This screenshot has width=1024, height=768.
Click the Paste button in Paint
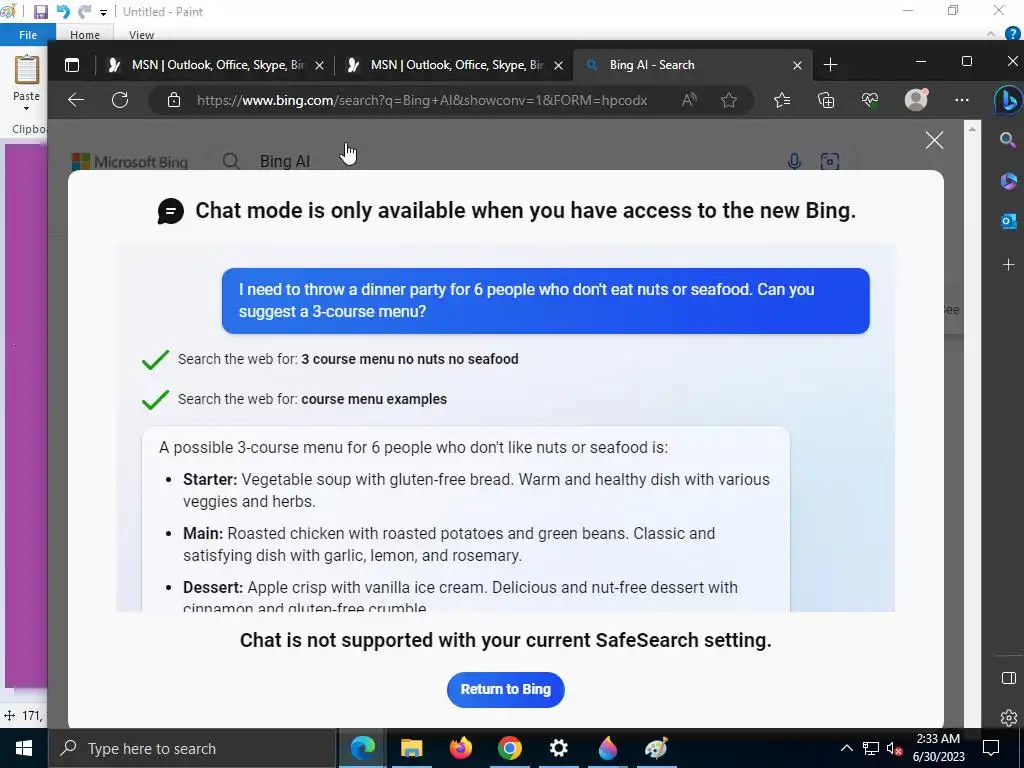(27, 77)
